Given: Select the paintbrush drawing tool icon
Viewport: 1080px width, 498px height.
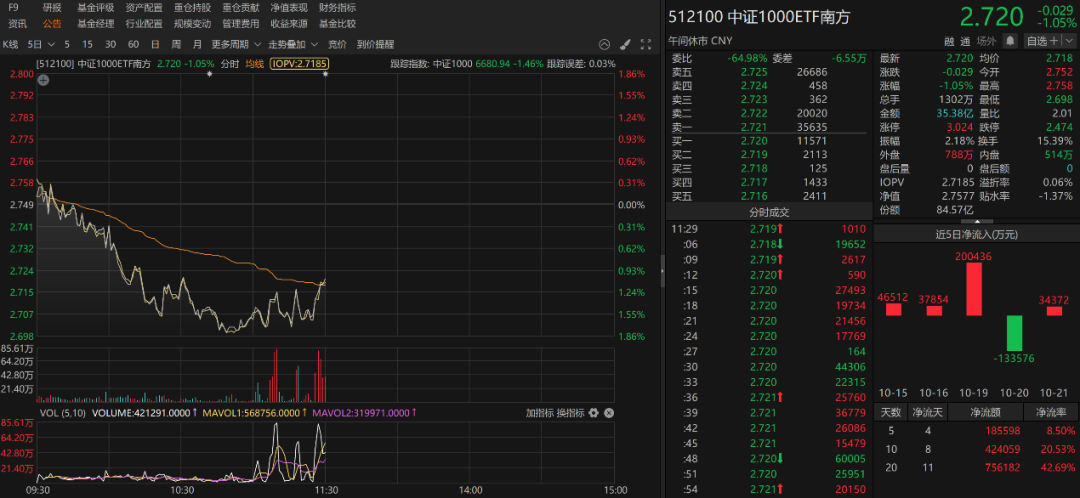Looking at the screenshot, I should pyautogui.click(x=625, y=44).
